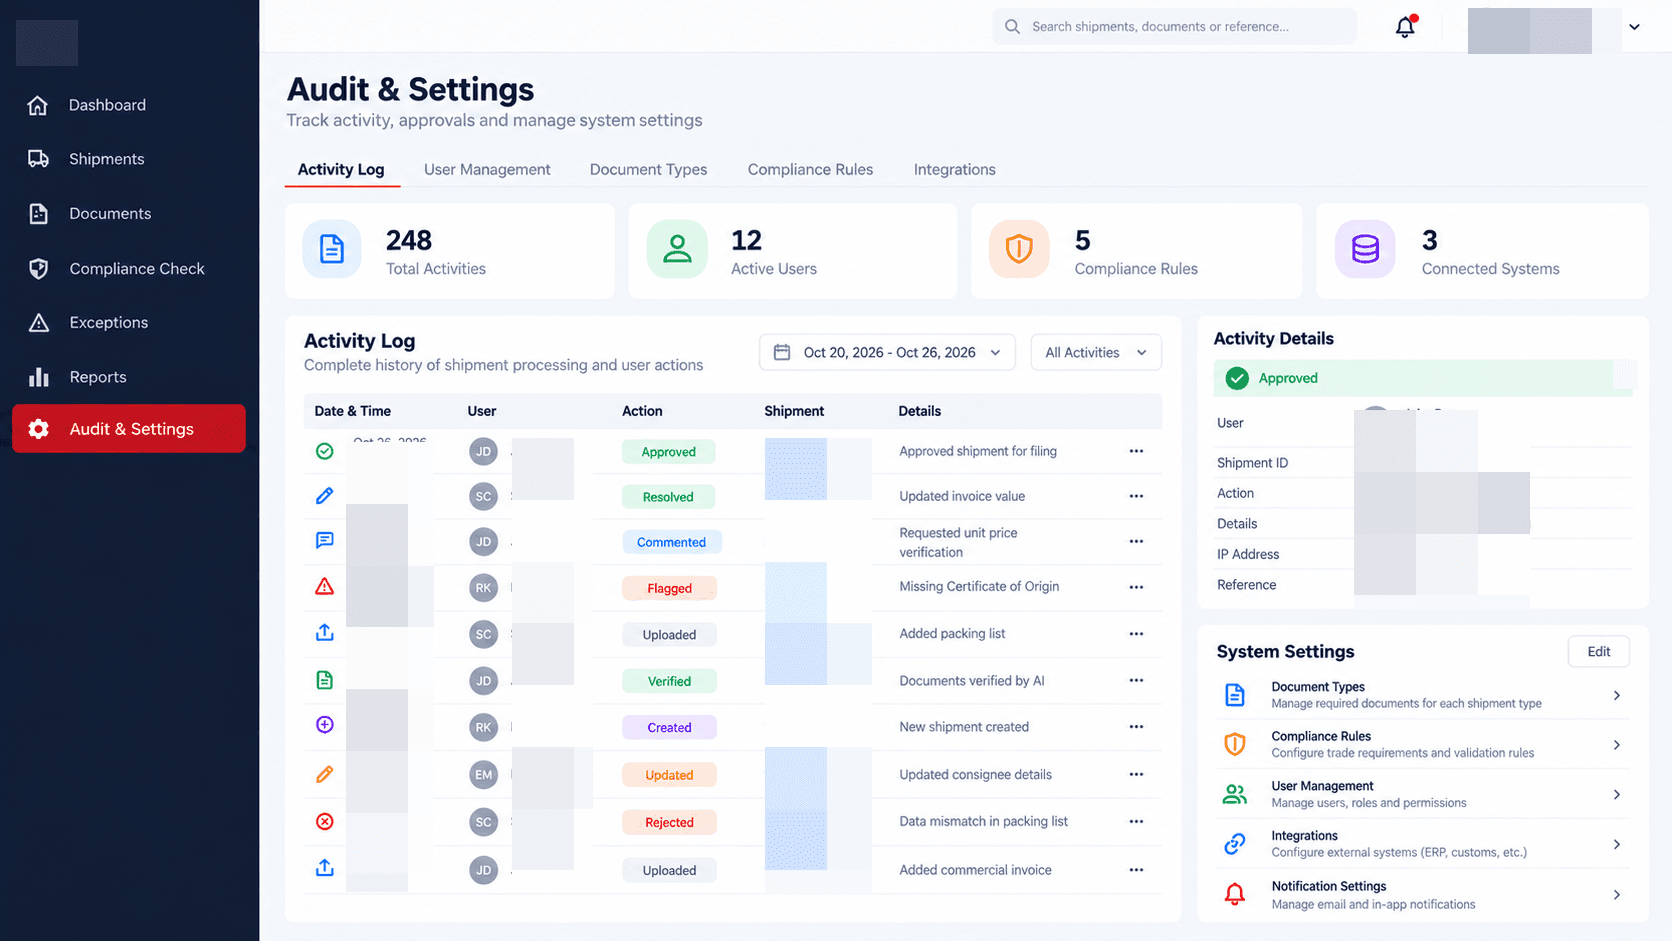Click 'Added commercial invoice' details text
Viewport: 1672px width, 941px height.
[975, 870]
